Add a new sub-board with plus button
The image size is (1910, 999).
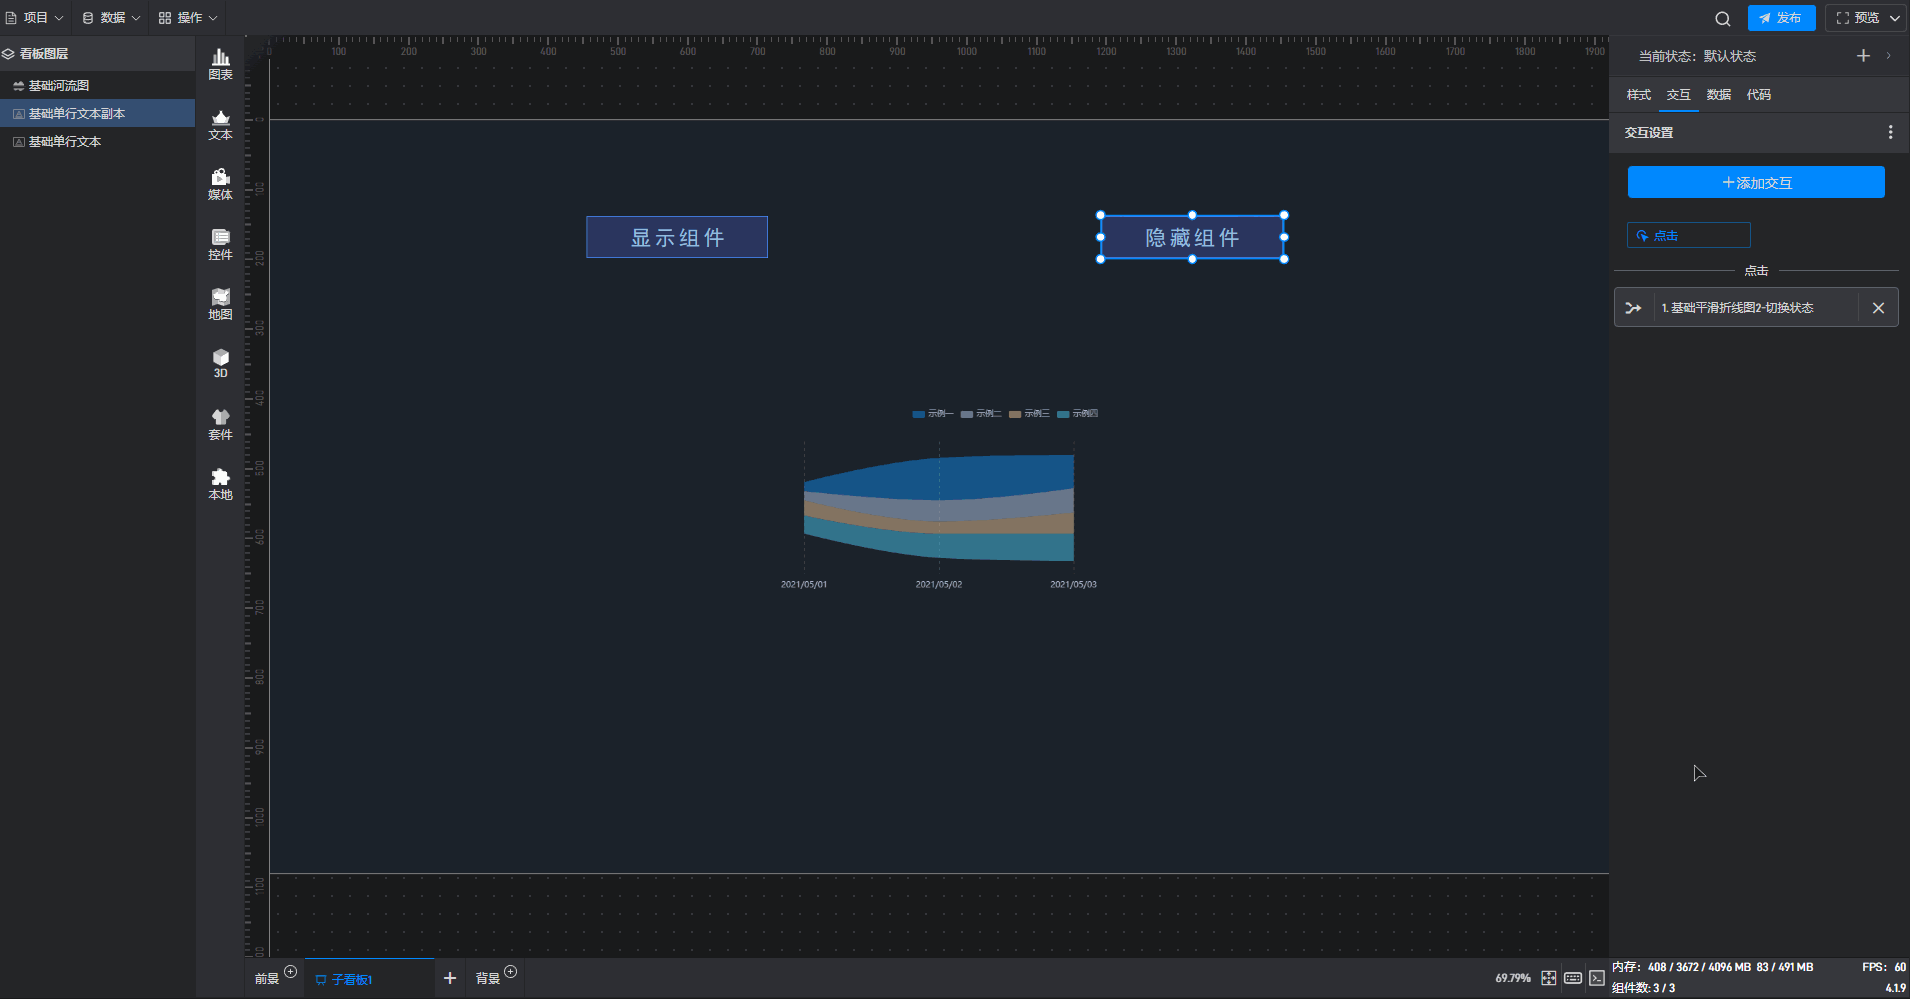[x=450, y=978]
